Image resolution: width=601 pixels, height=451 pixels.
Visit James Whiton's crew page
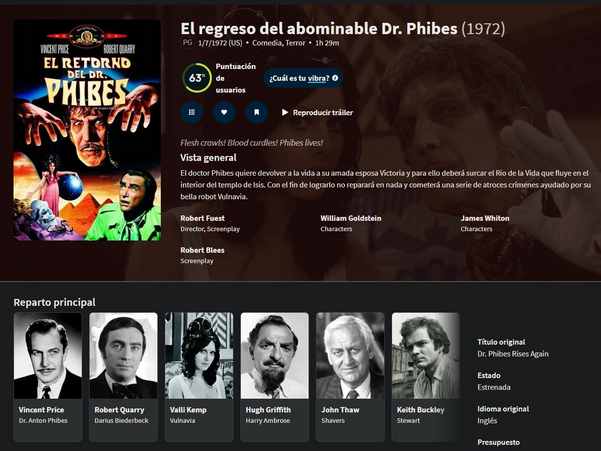click(485, 218)
